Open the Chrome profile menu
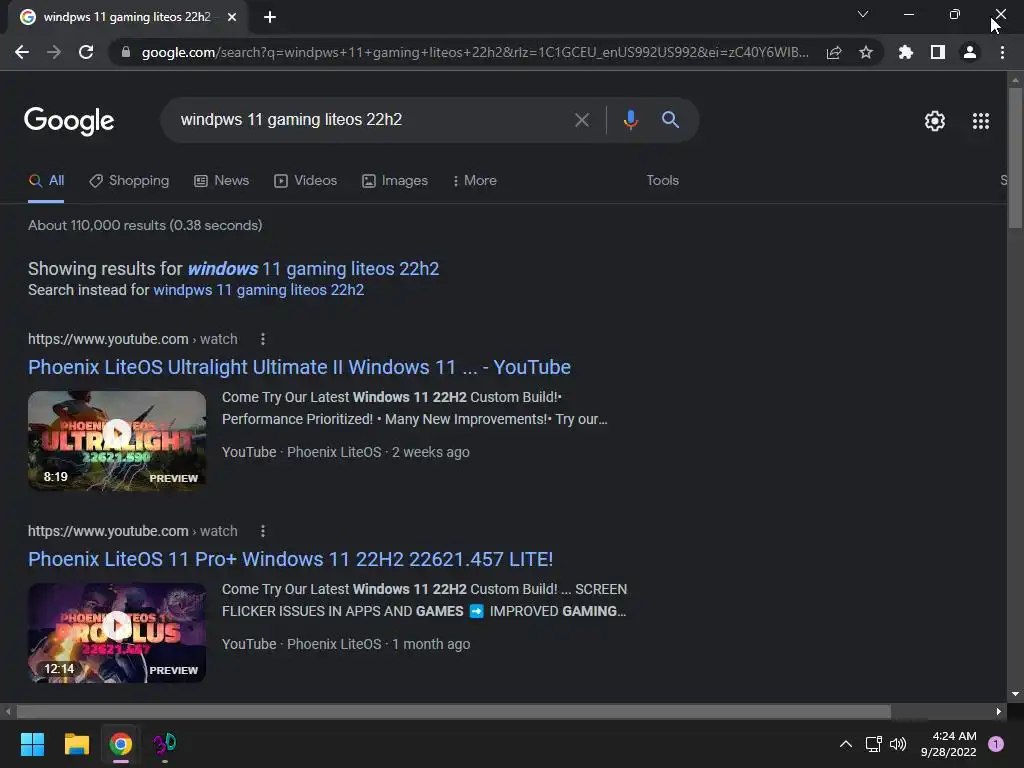This screenshot has width=1024, height=768. point(970,52)
